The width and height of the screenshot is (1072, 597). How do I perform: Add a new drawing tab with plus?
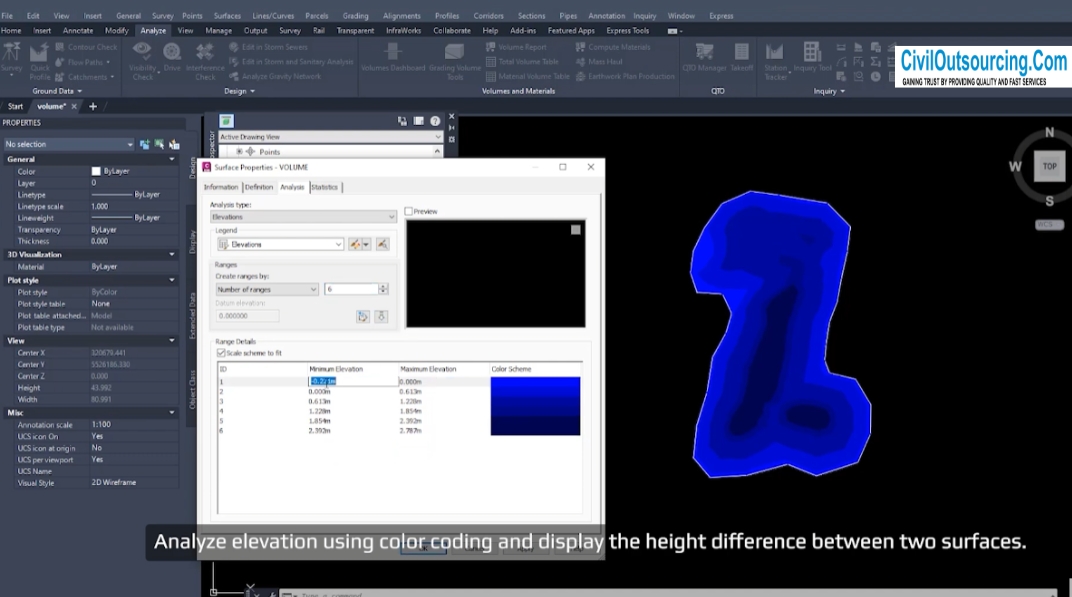(93, 107)
